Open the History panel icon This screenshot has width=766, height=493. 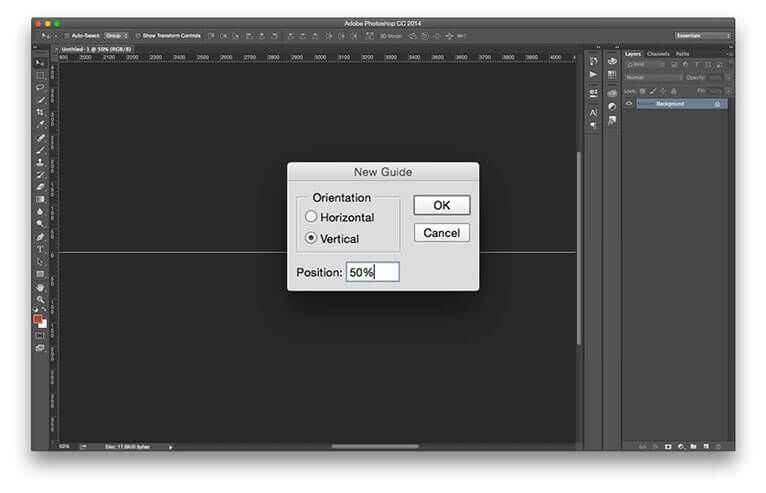tap(593, 61)
